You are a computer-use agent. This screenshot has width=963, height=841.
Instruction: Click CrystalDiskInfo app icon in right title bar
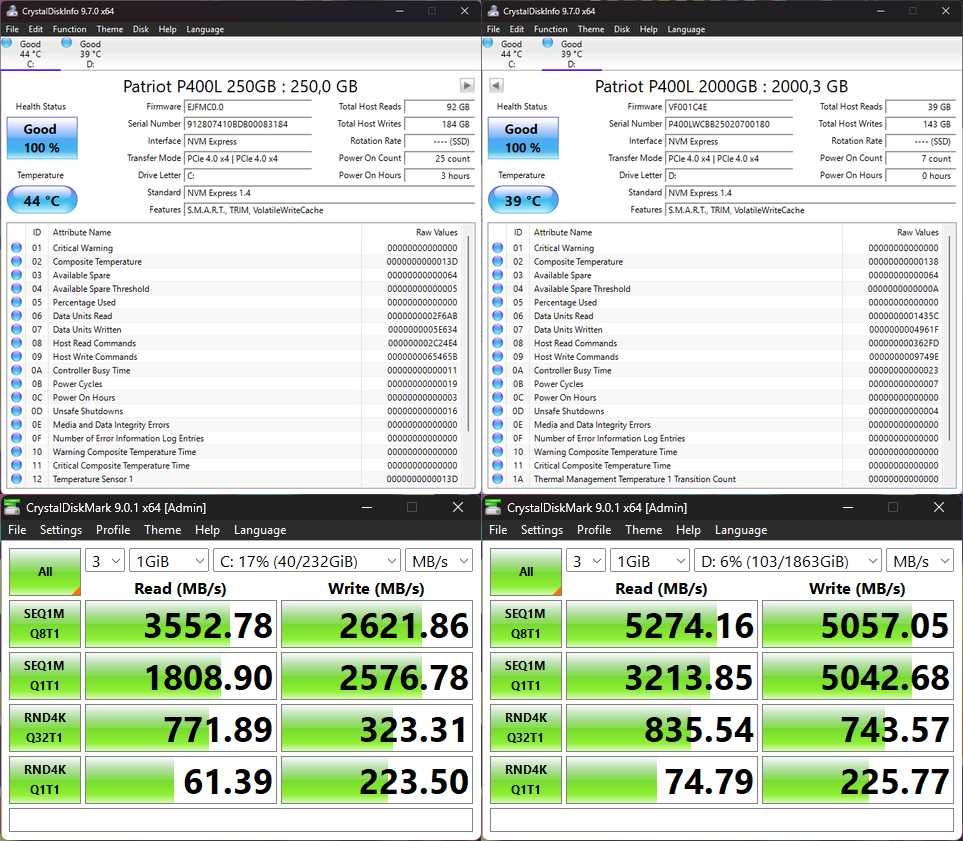(493, 11)
